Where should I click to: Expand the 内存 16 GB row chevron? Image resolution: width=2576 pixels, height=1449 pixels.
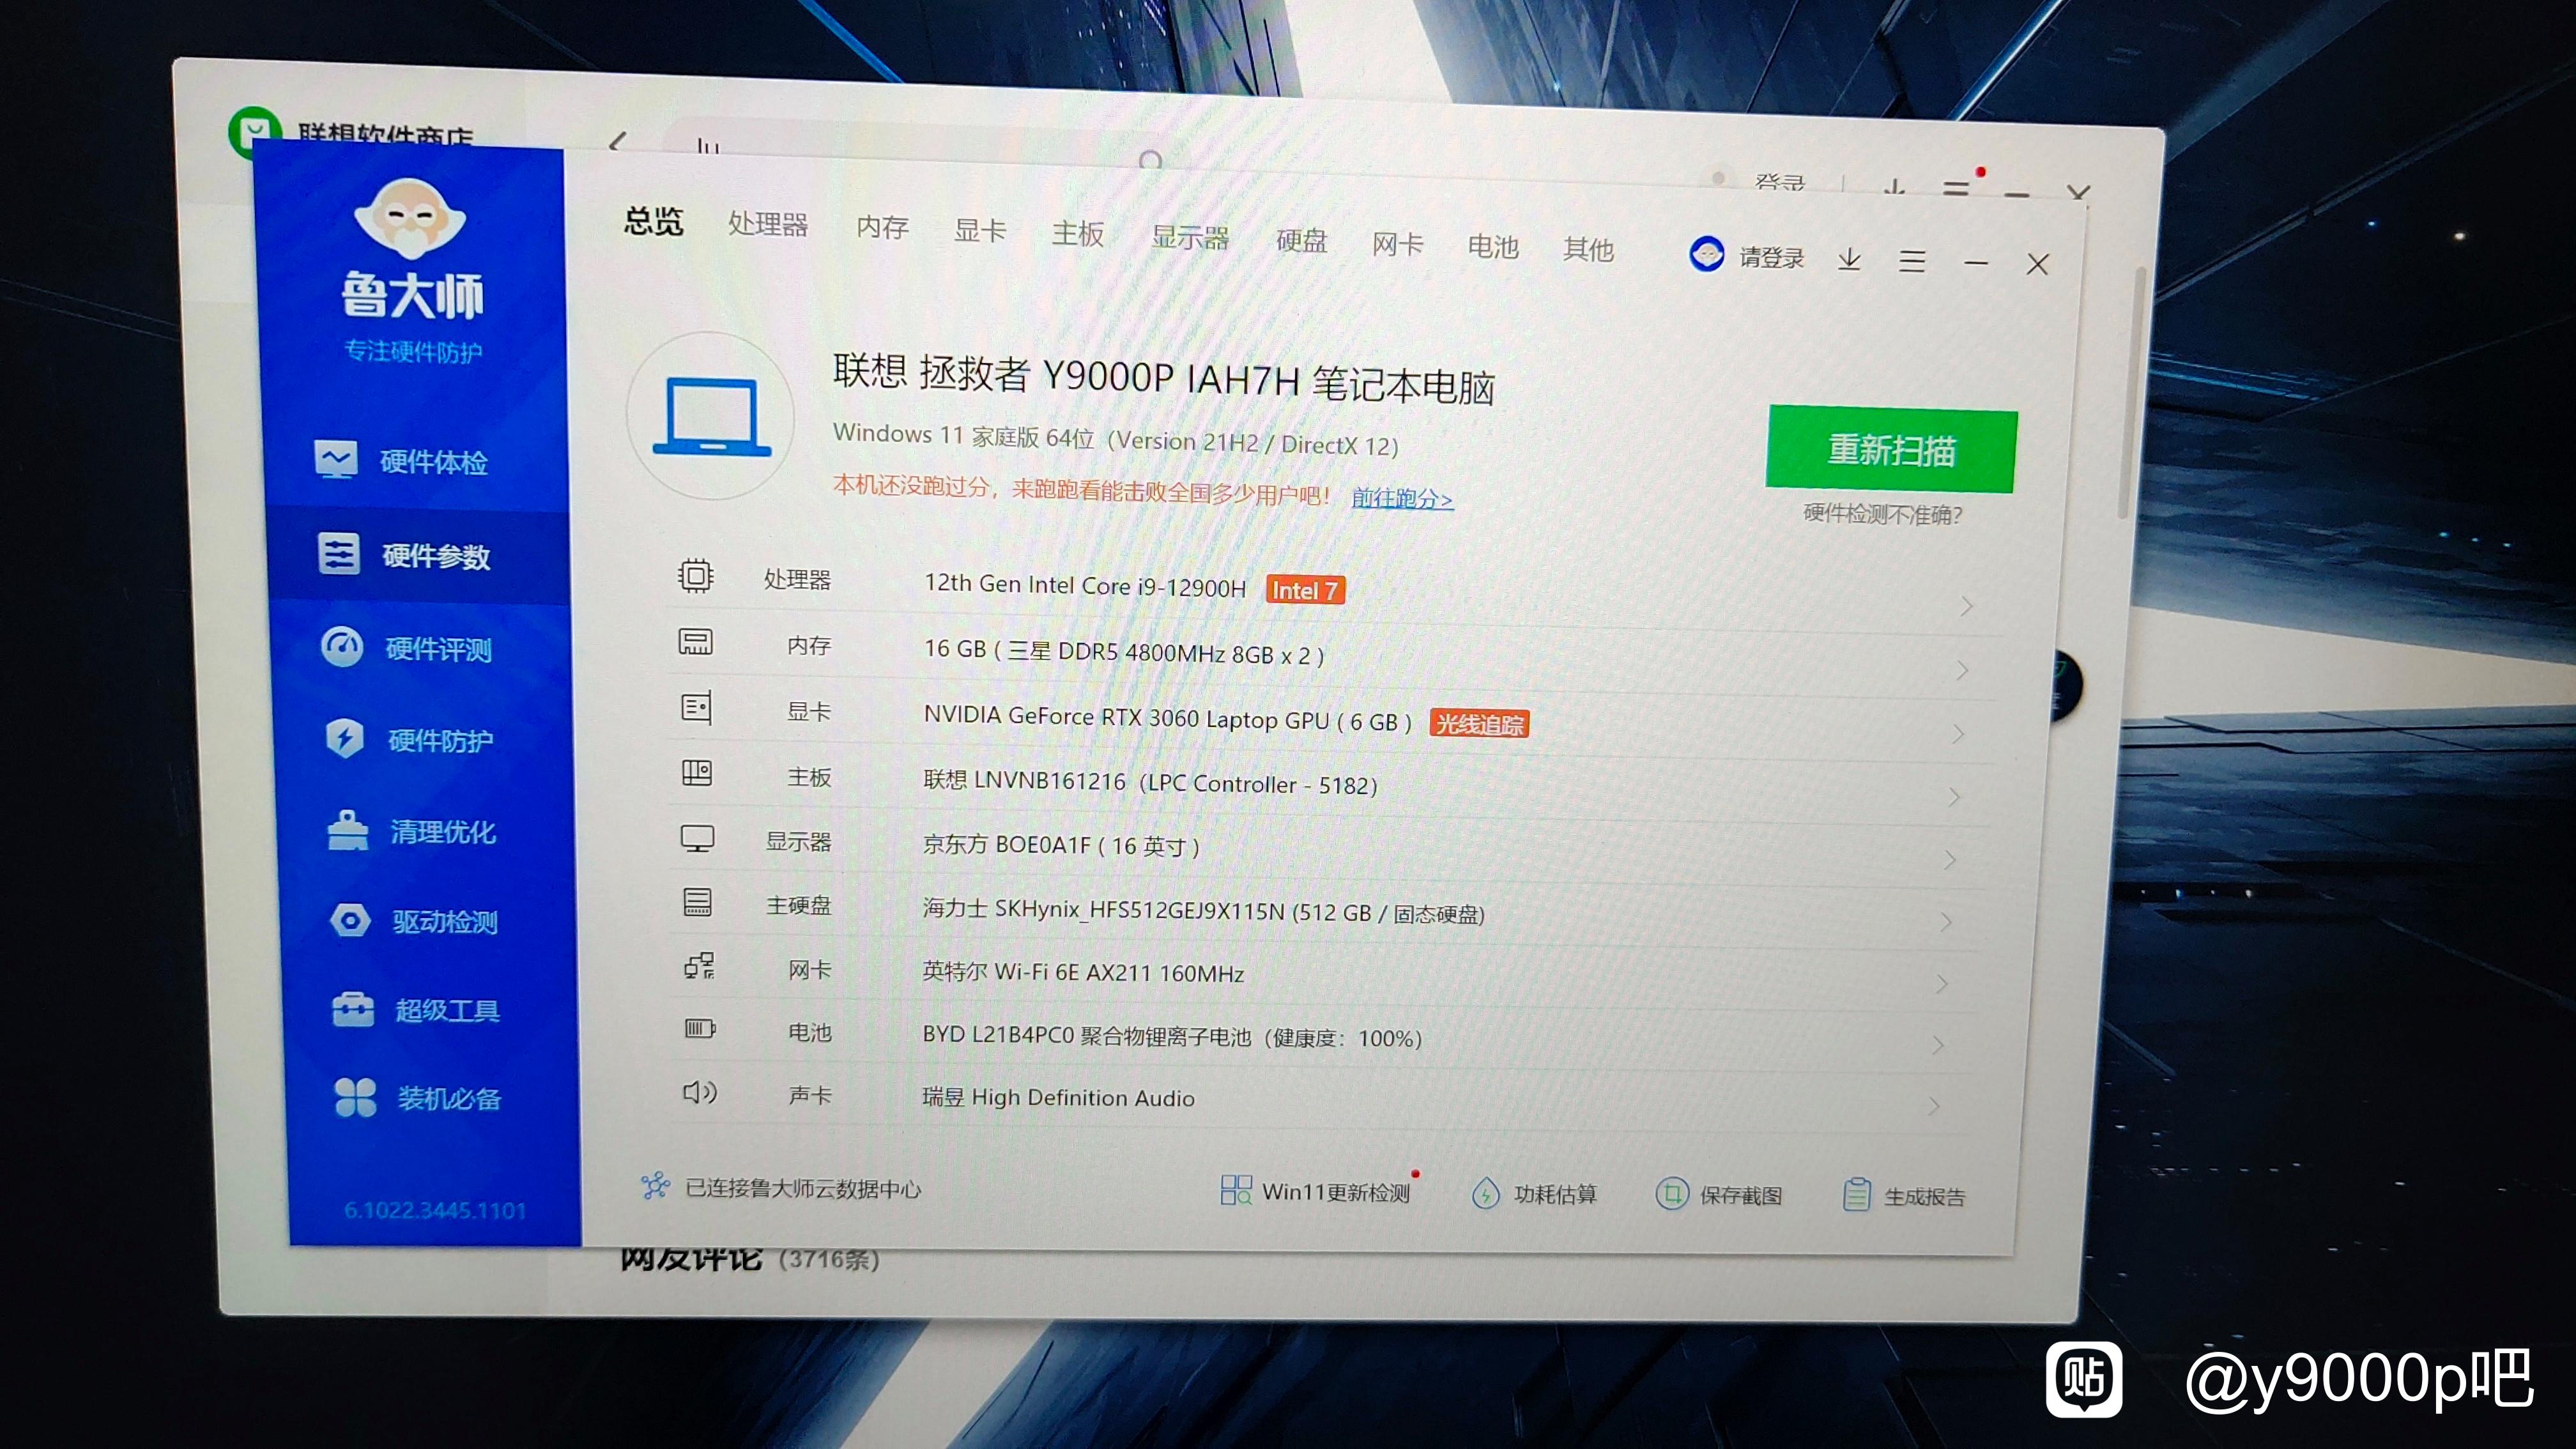[1962, 670]
